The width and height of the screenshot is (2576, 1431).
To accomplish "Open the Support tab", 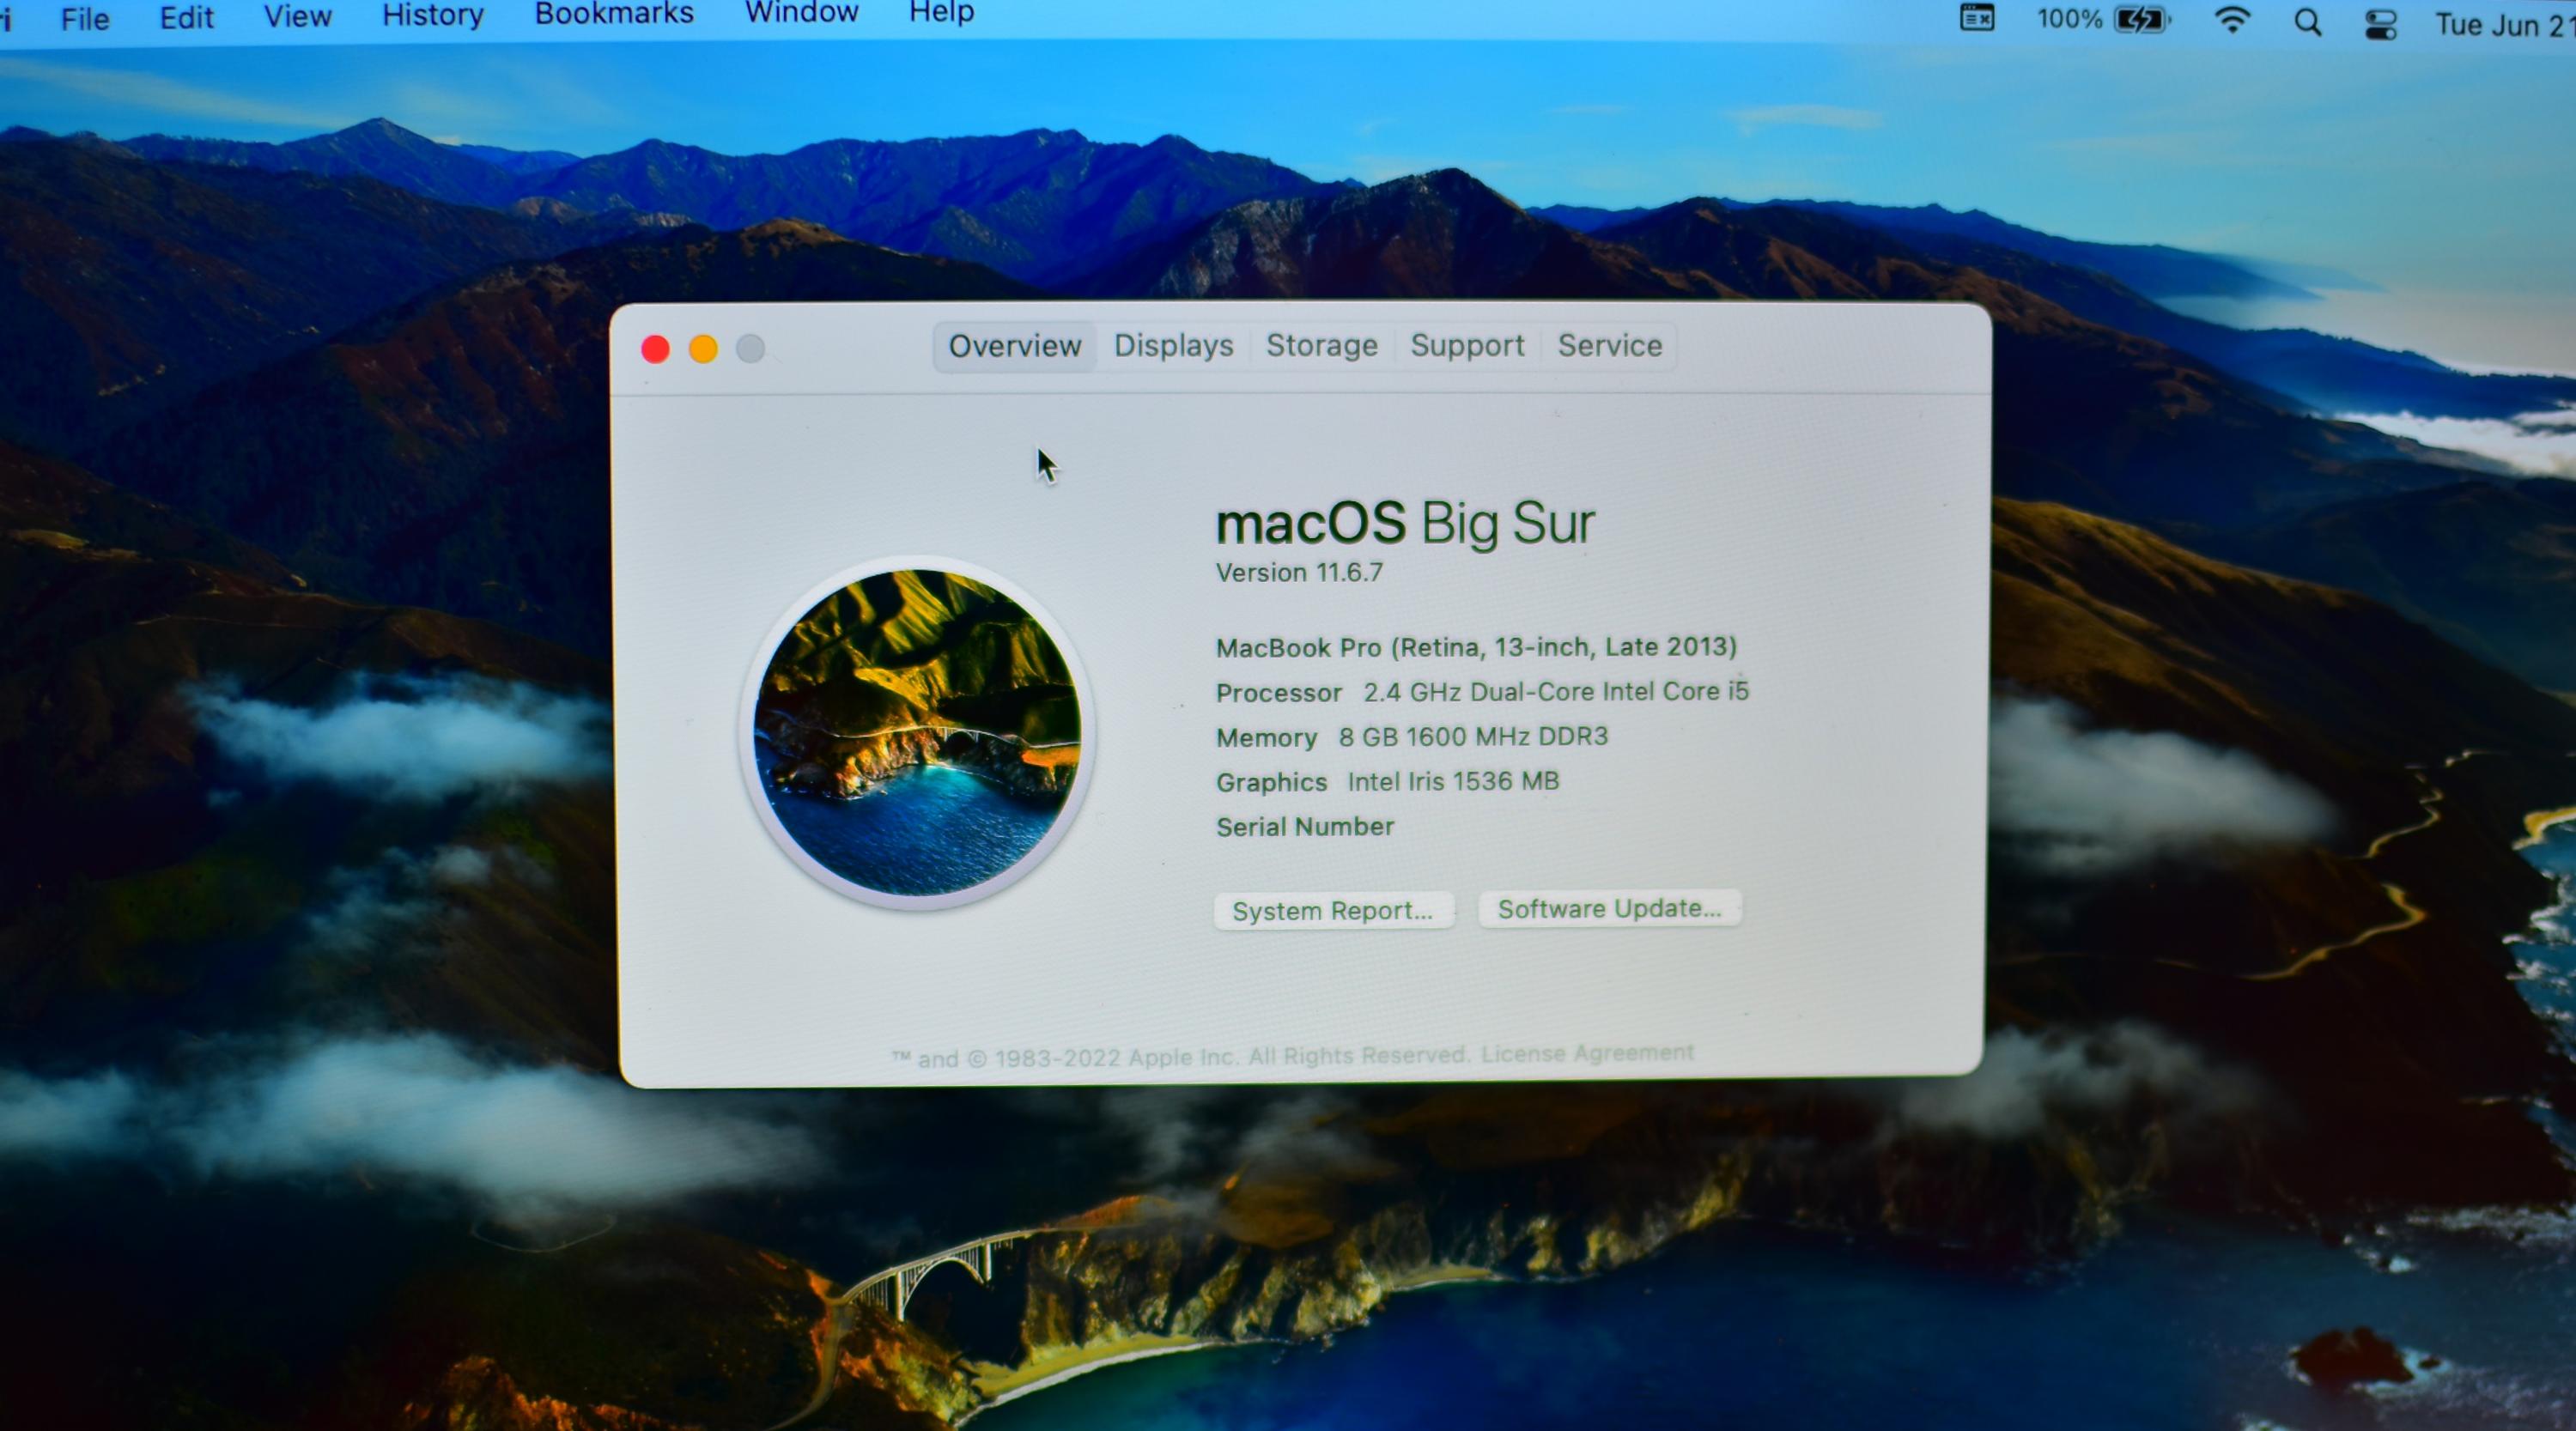I will 1467,346.
